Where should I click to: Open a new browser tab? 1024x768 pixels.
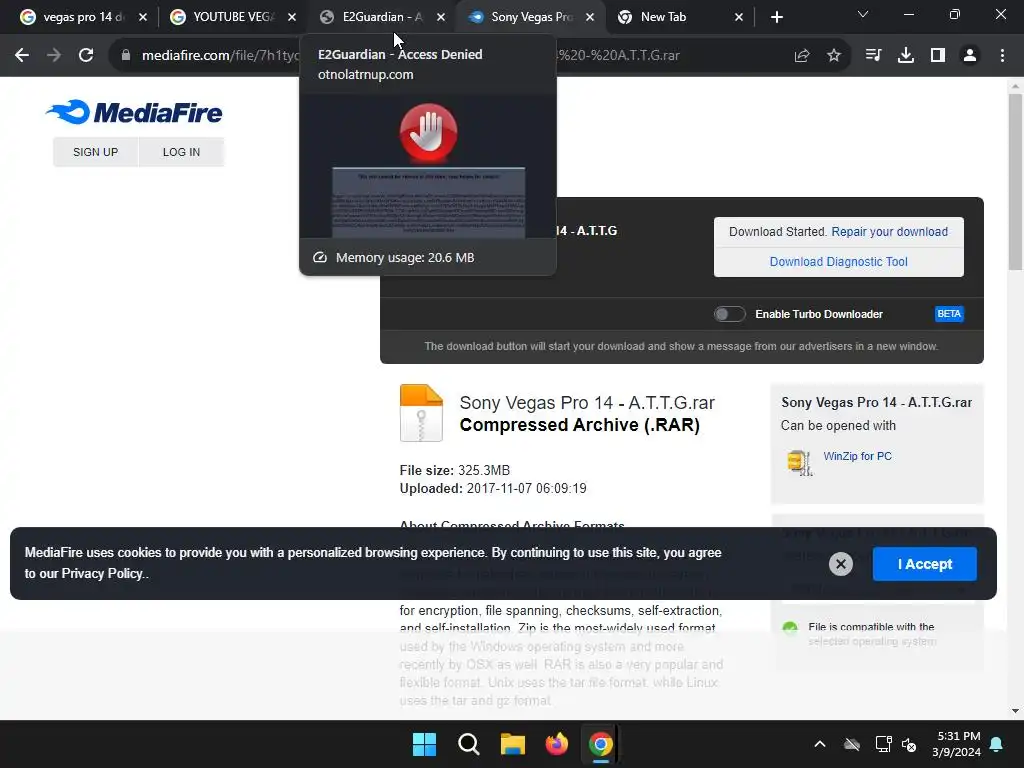click(776, 17)
